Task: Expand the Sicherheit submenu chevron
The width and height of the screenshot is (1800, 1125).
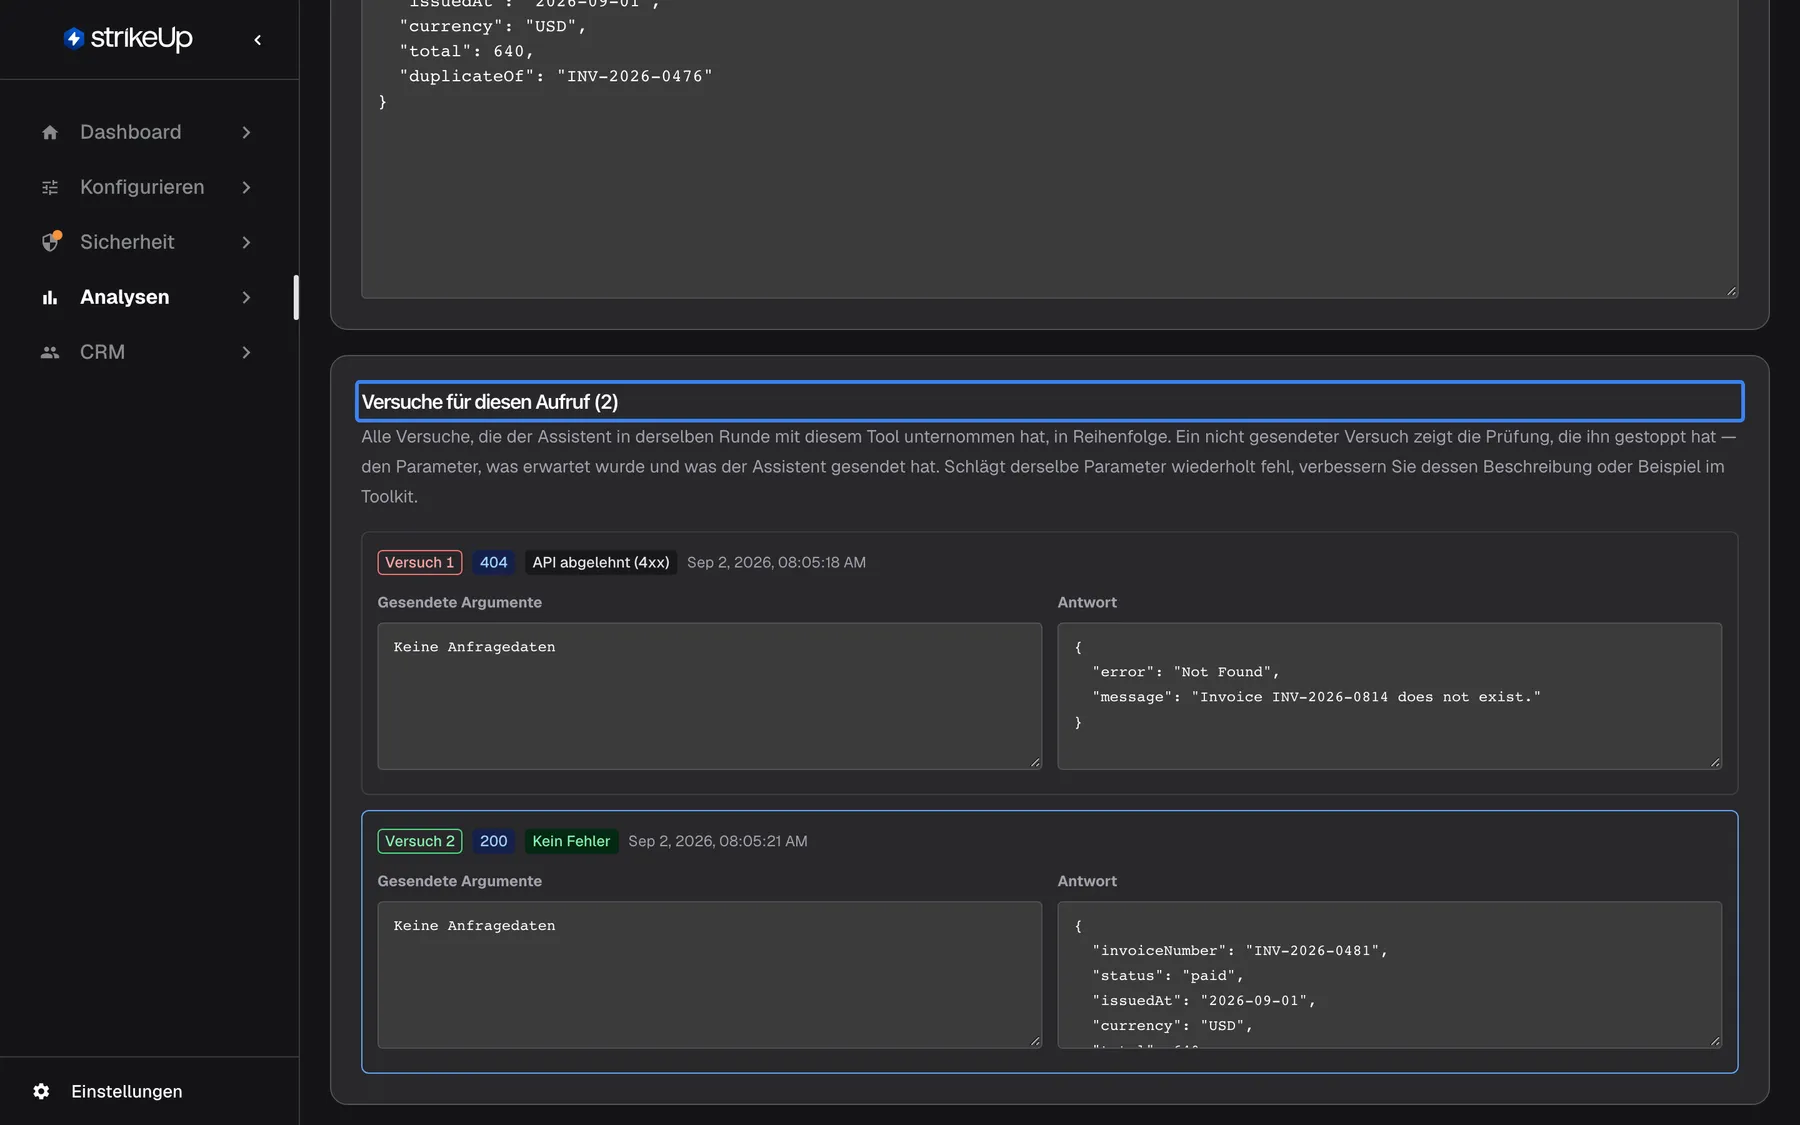Action: (x=246, y=242)
